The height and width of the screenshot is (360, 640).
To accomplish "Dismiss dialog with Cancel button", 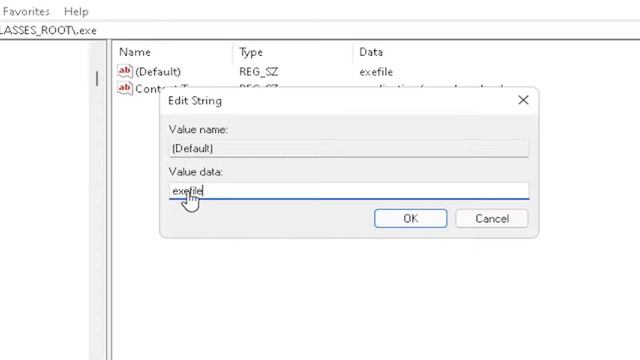I will click(492, 218).
